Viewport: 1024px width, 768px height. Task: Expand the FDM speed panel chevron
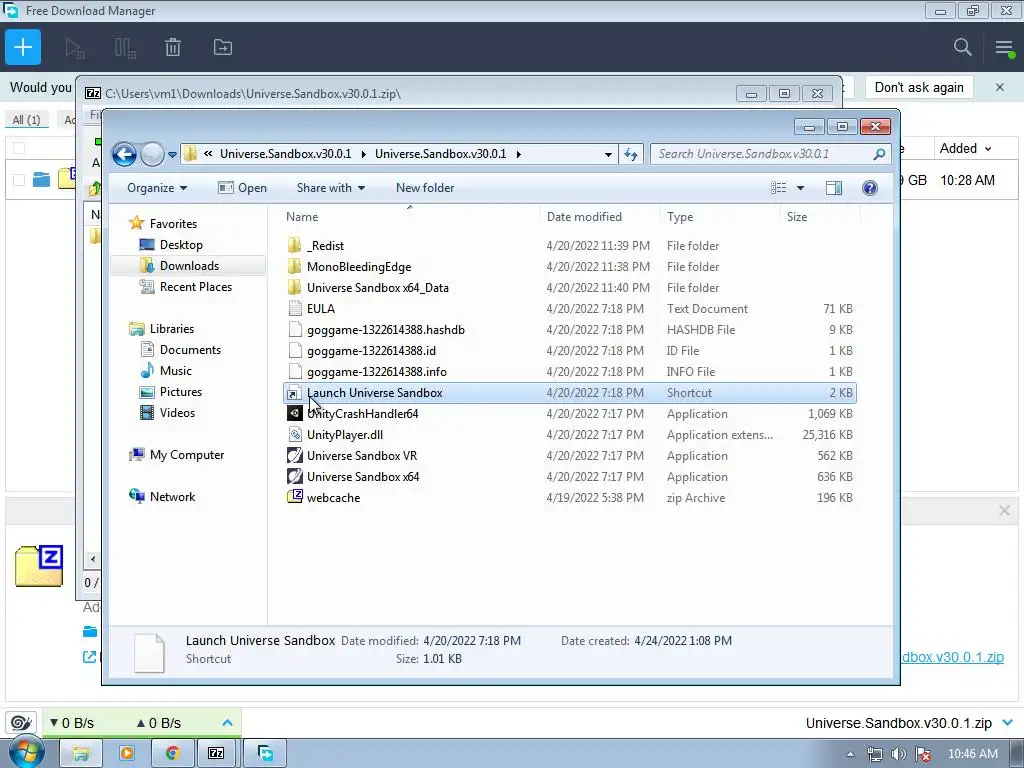[x=227, y=722]
